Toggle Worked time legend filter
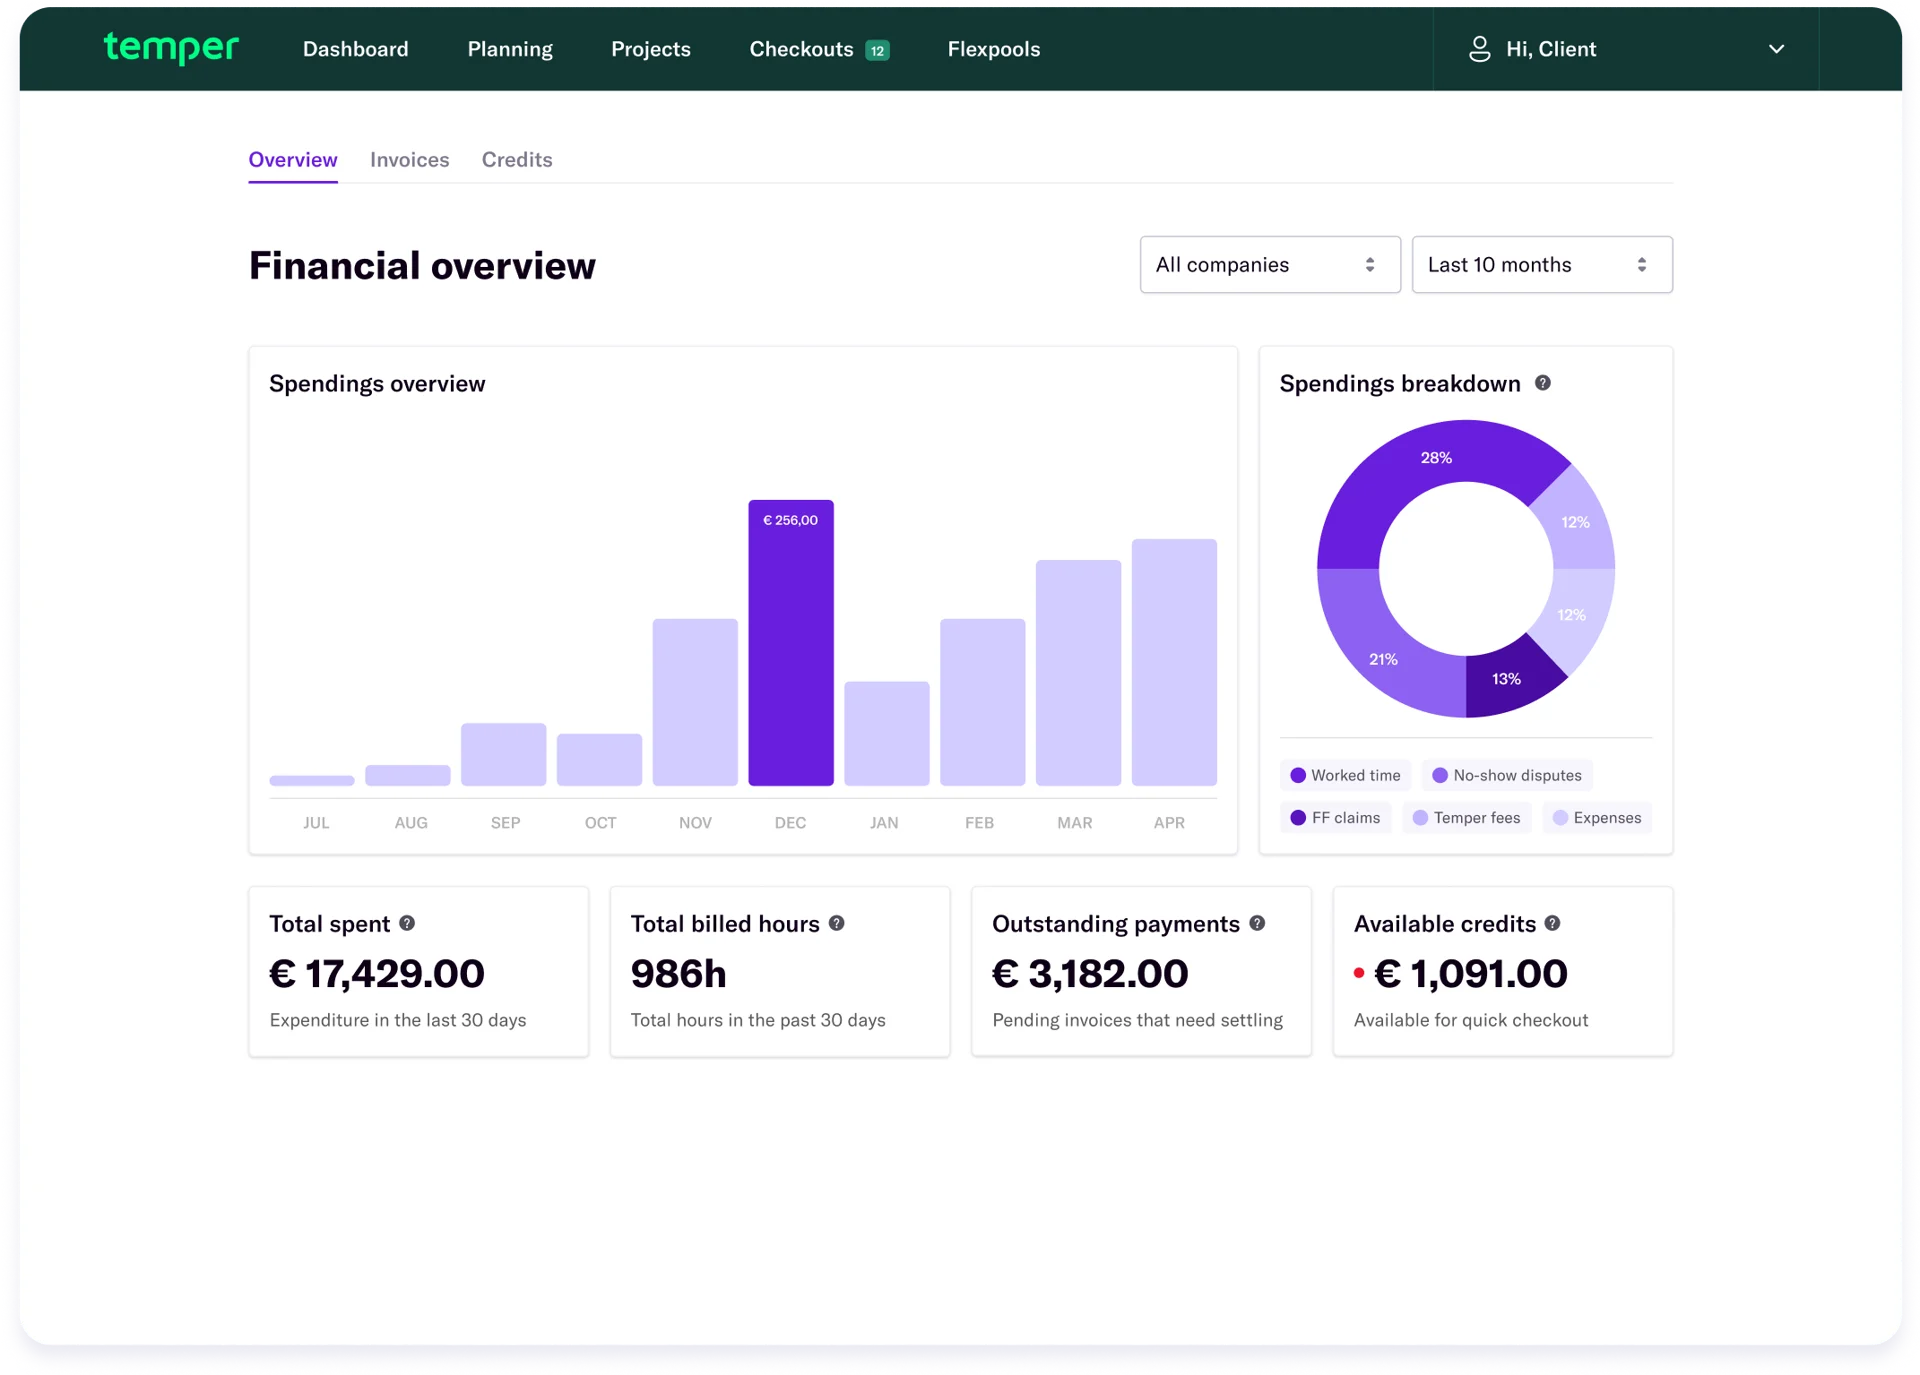 tap(1345, 775)
